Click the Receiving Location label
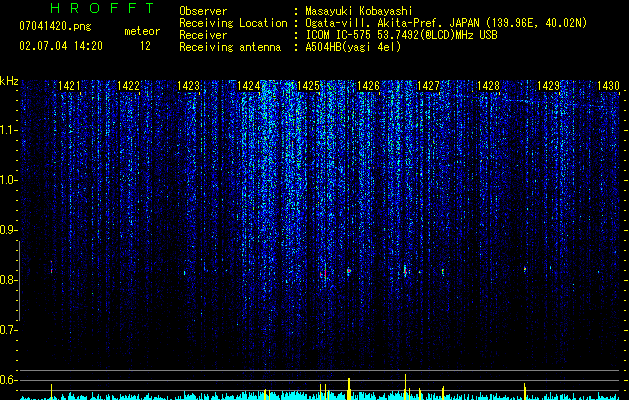Screen dimensions: 629x400 point(233,23)
